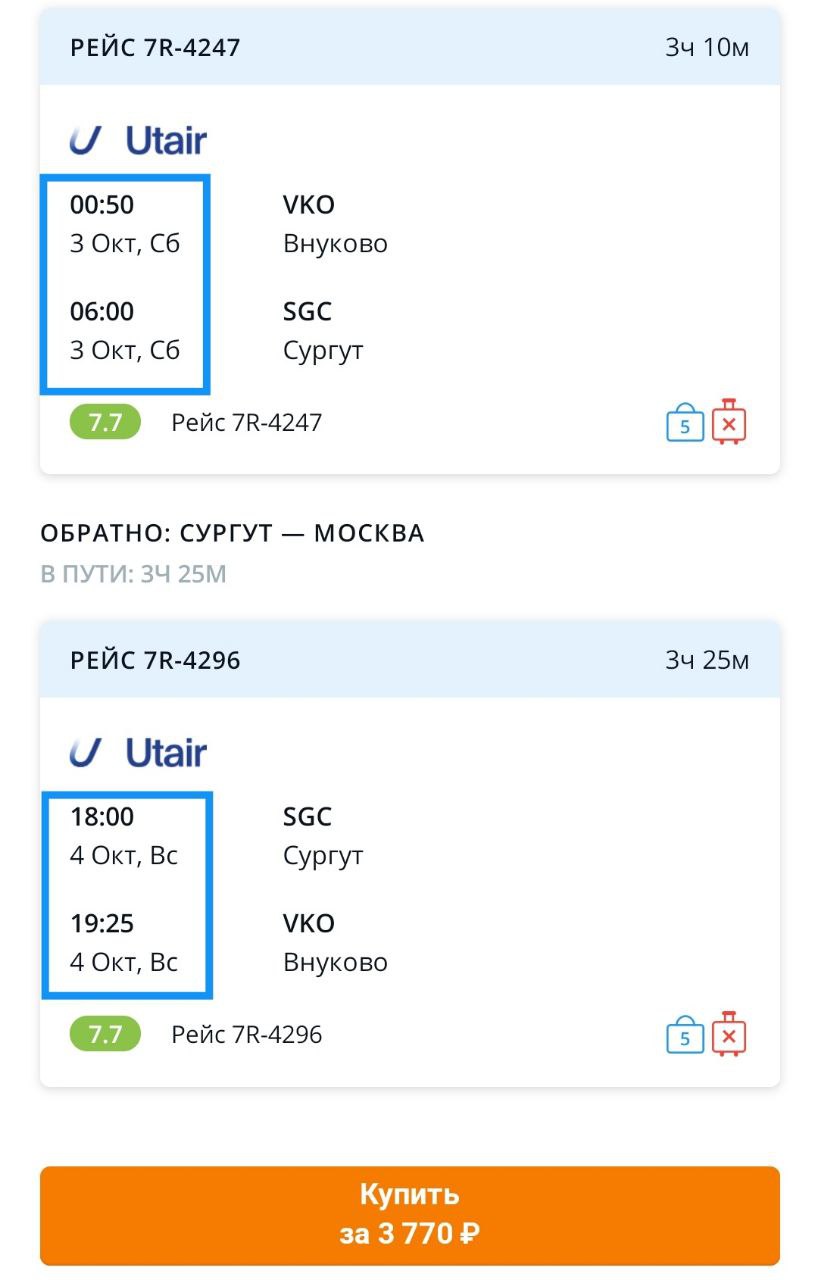Tap the 3ч 10м duration in outbound header
Viewport: 818px width, 1280px height.
(707, 47)
